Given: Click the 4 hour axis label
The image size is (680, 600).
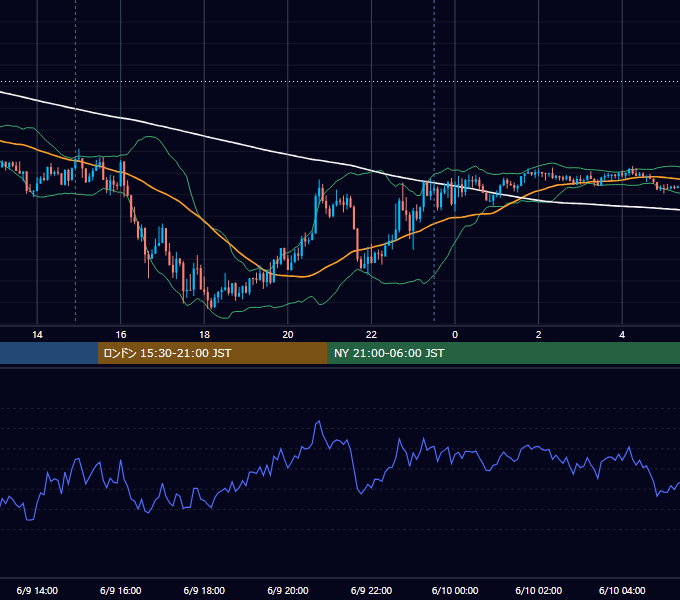Looking at the screenshot, I should pyautogui.click(x=622, y=335).
